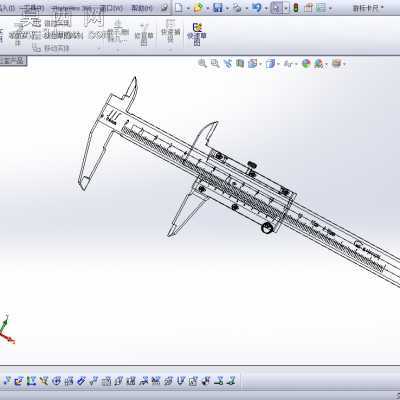This screenshot has height=400, width=400.
Task: Expand the Save dropdown arrow
Action: (227, 8)
